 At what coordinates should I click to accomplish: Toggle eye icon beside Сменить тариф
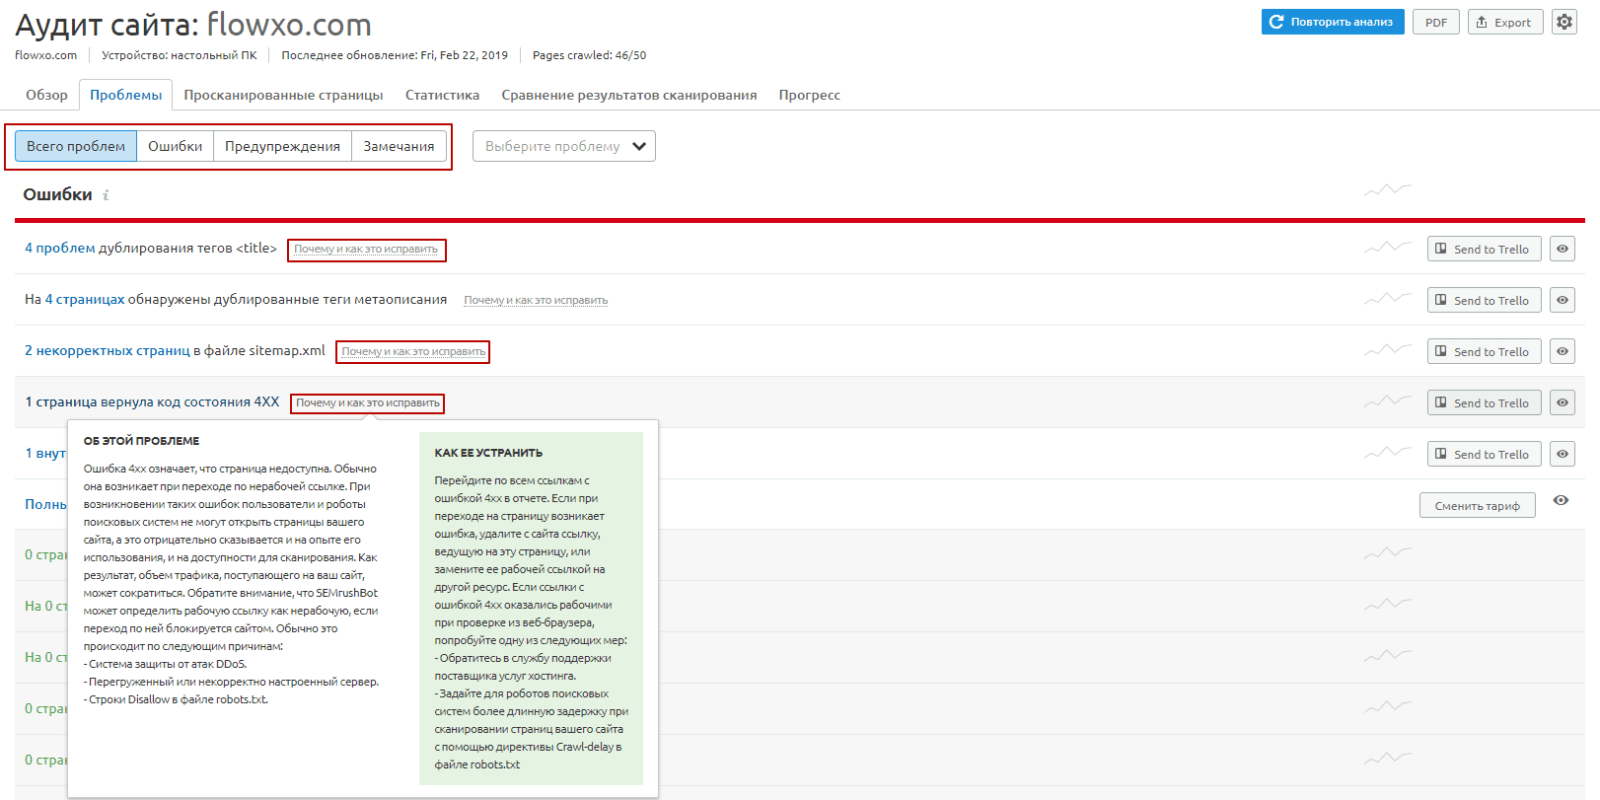(x=1561, y=500)
